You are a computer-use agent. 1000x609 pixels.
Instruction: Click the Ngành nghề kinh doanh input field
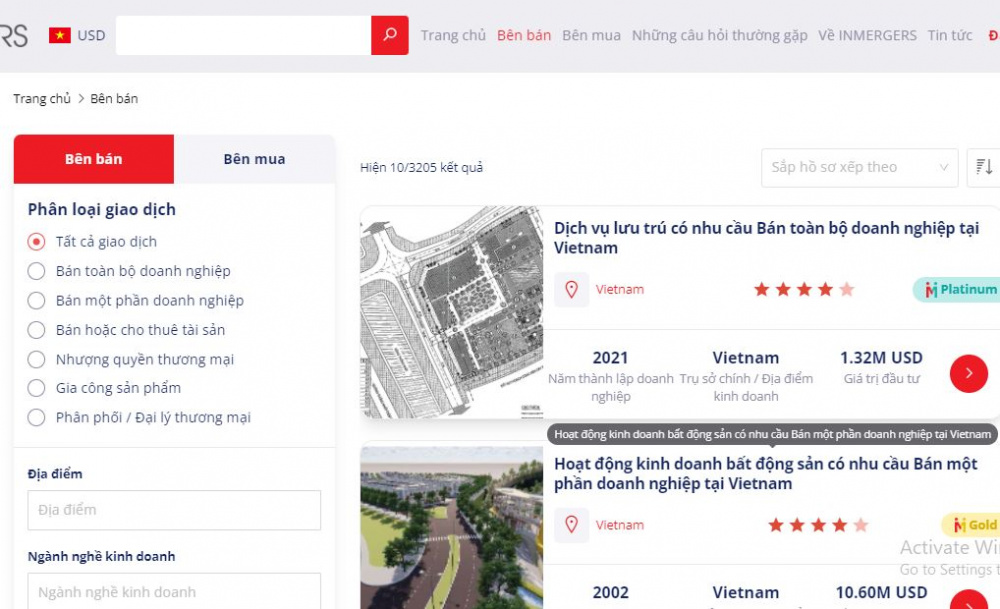pos(174,591)
